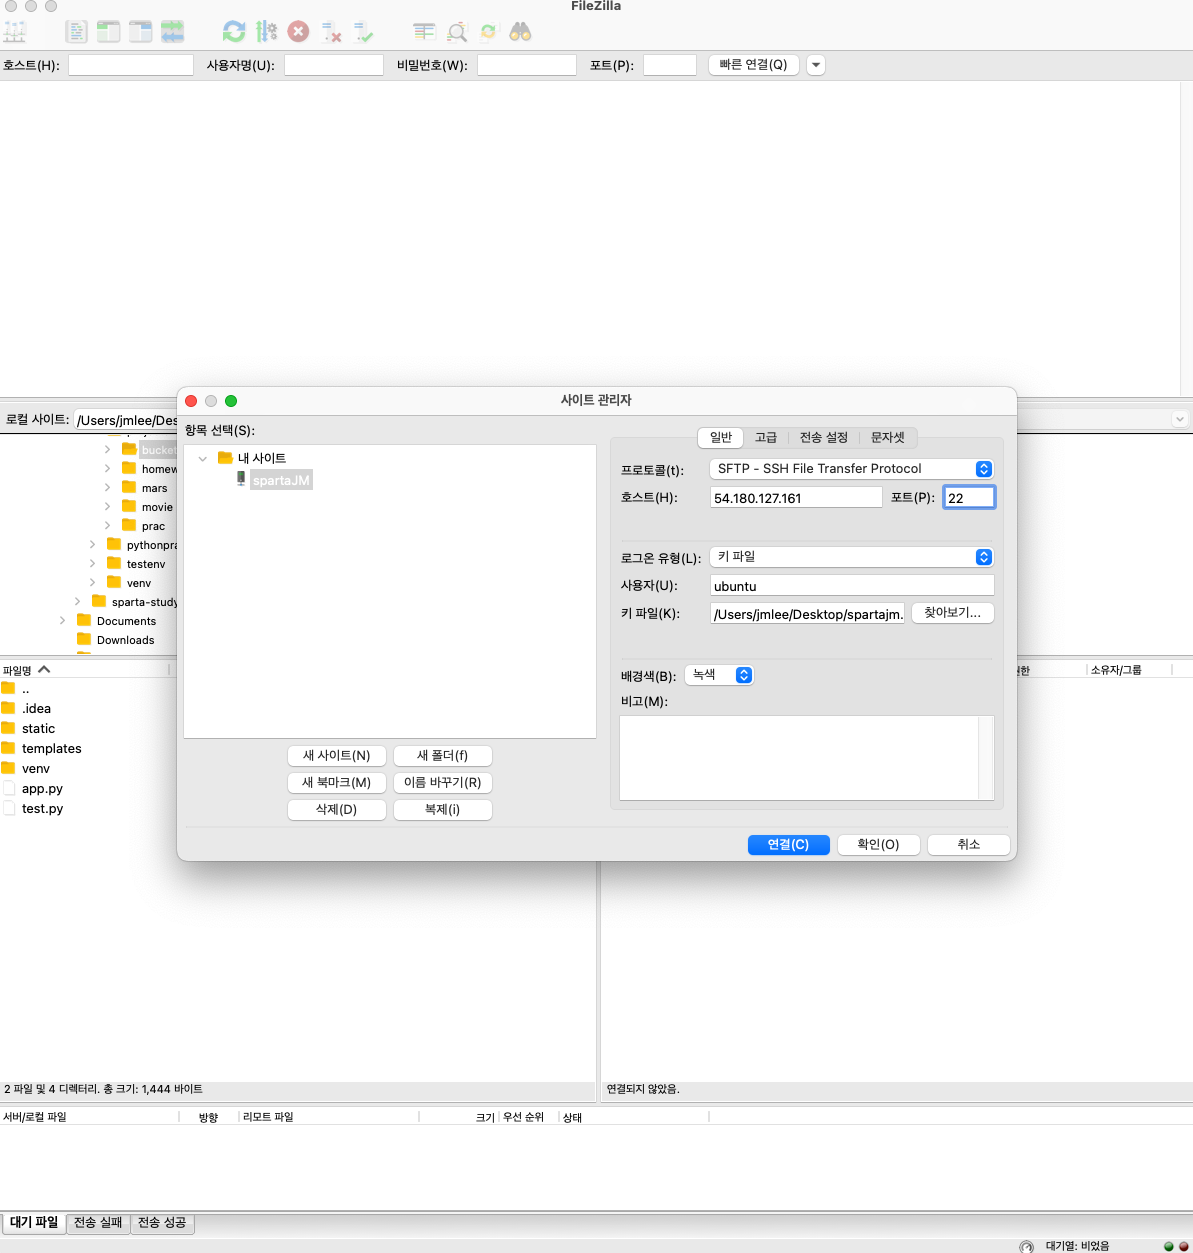Screen dimensions: 1193x1253
Task: Open the 로그온 유형 키 파일 dropdown
Action: coord(852,556)
